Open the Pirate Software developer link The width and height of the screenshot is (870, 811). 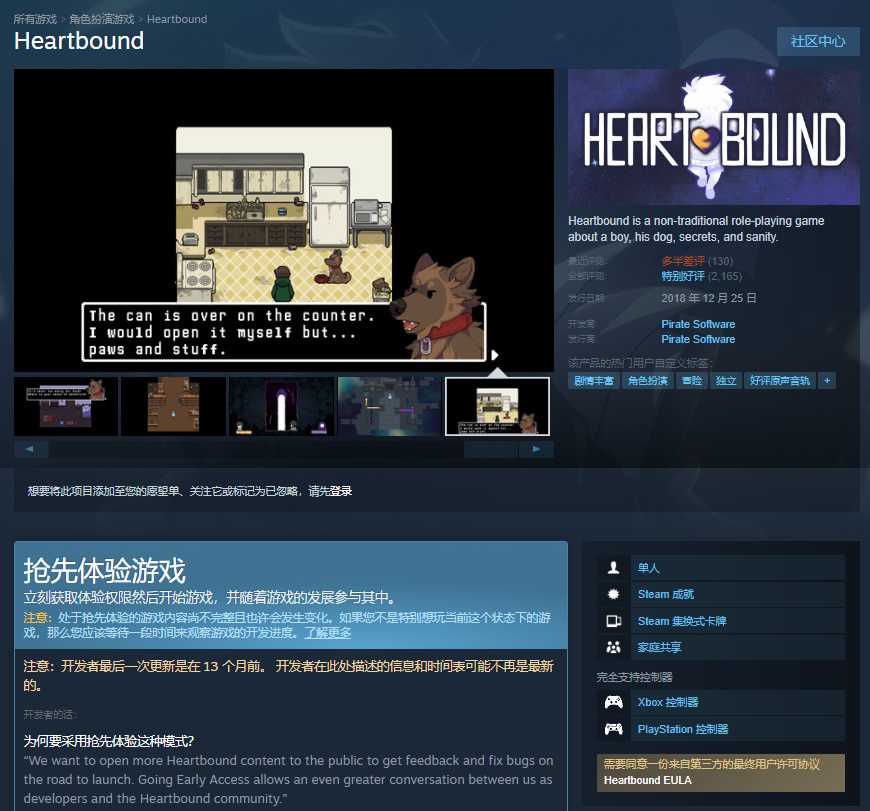[698, 324]
